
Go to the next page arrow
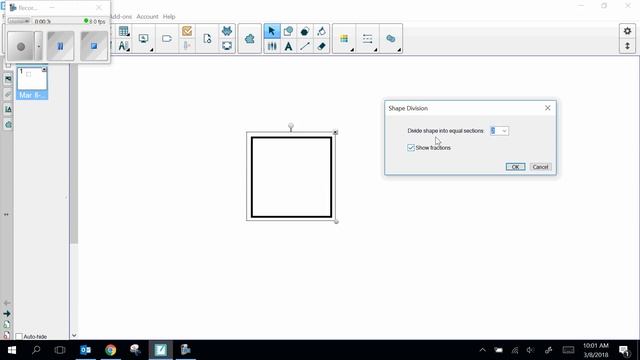7,313
